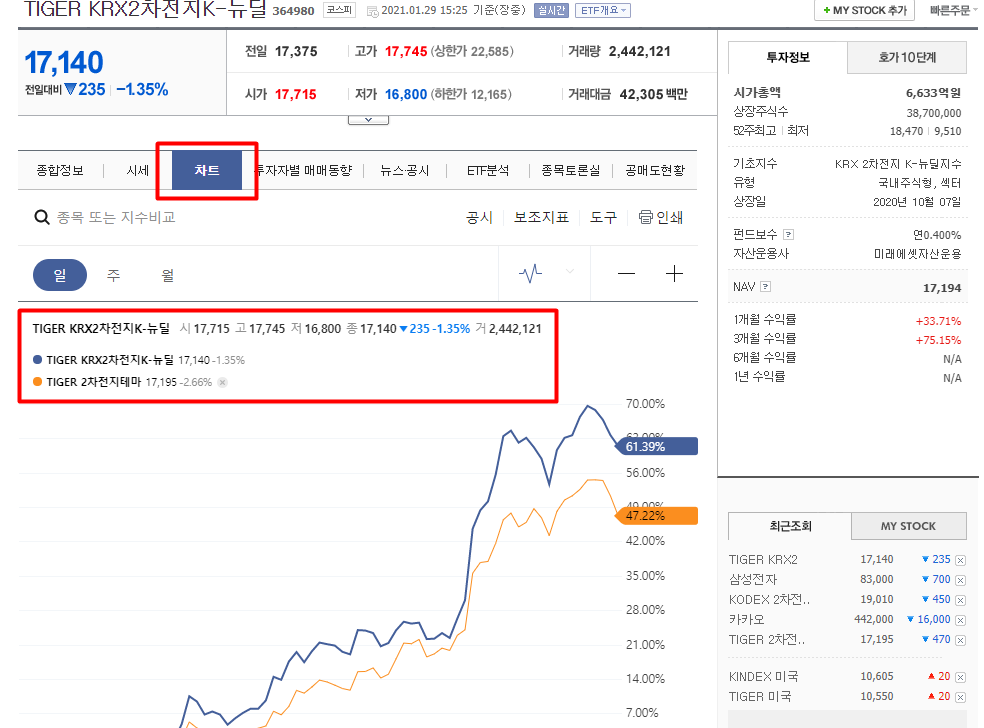Open the 도구 chart option
Viewport: 984px width, 728px height.
(604, 218)
